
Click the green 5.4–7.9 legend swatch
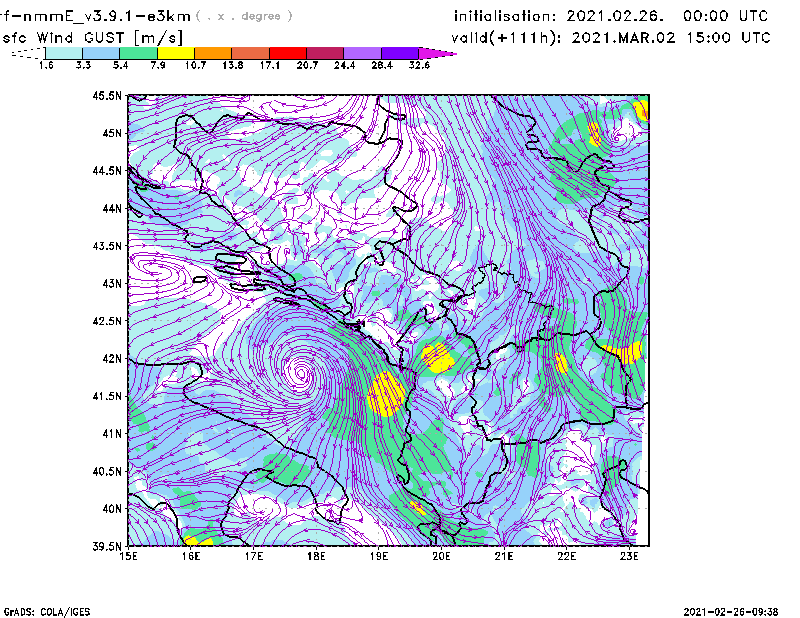[x=139, y=53]
